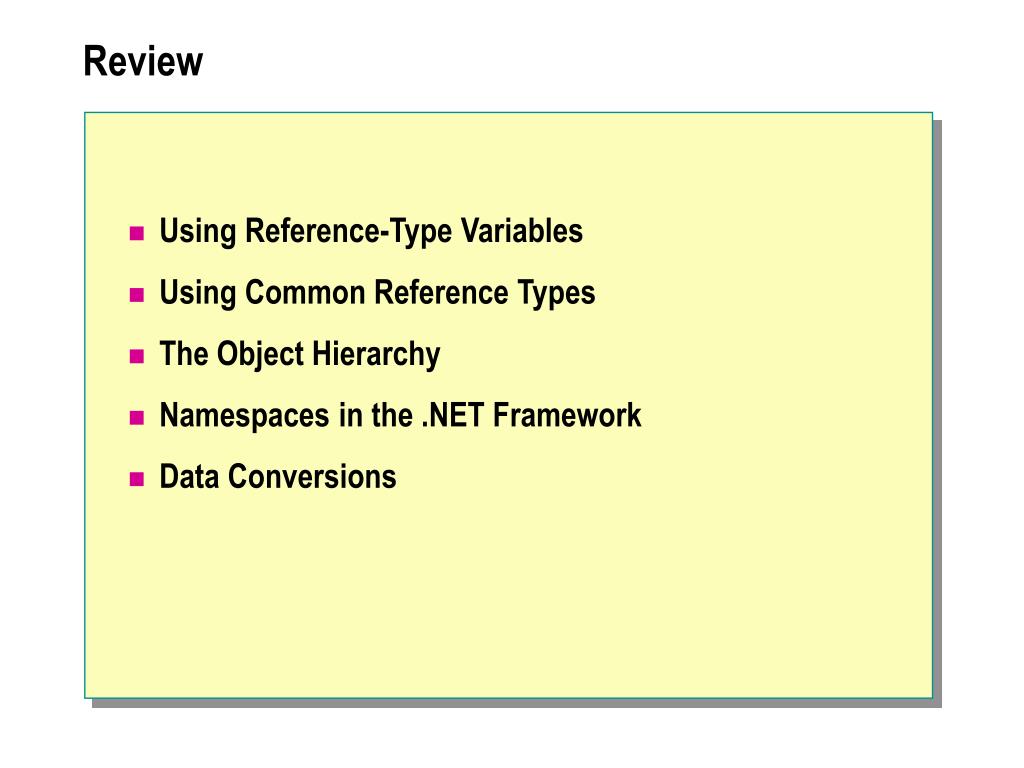The image size is (1024, 768).
Task: Click the Namespaces in the .NET Framework text
Action: click(x=400, y=415)
